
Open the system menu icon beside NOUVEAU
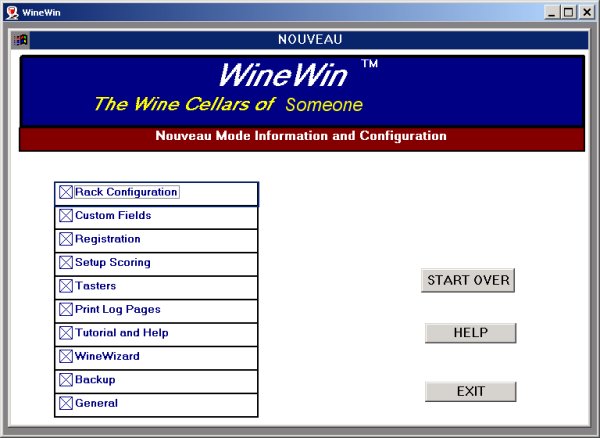pyautogui.click(x=20, y=40)
